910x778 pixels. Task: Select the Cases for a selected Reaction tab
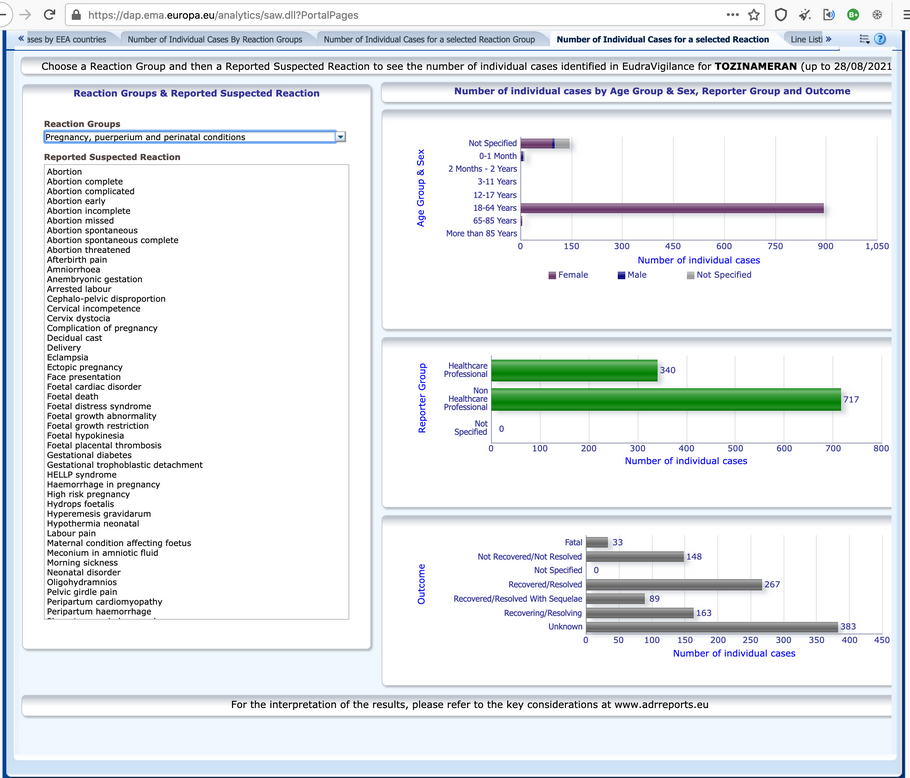point(663,39)
